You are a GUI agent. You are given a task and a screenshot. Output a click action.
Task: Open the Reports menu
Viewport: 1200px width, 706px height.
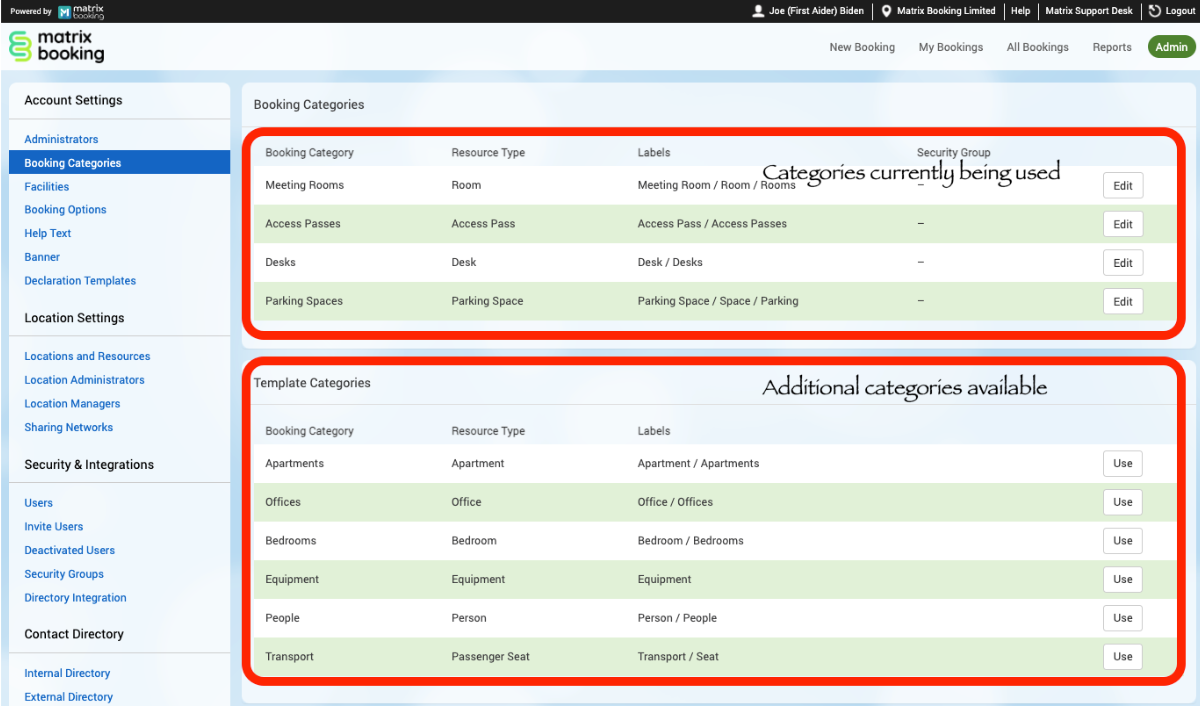[1111, 47]
